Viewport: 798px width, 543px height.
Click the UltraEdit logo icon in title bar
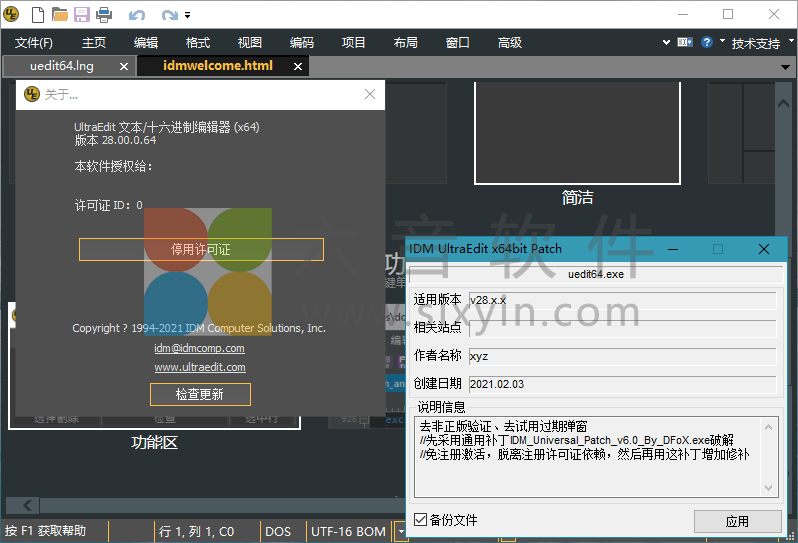coord(11,14)
